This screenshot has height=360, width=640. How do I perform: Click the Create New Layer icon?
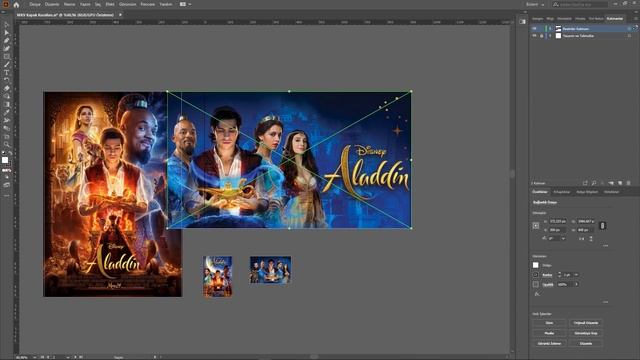[620, 183]
